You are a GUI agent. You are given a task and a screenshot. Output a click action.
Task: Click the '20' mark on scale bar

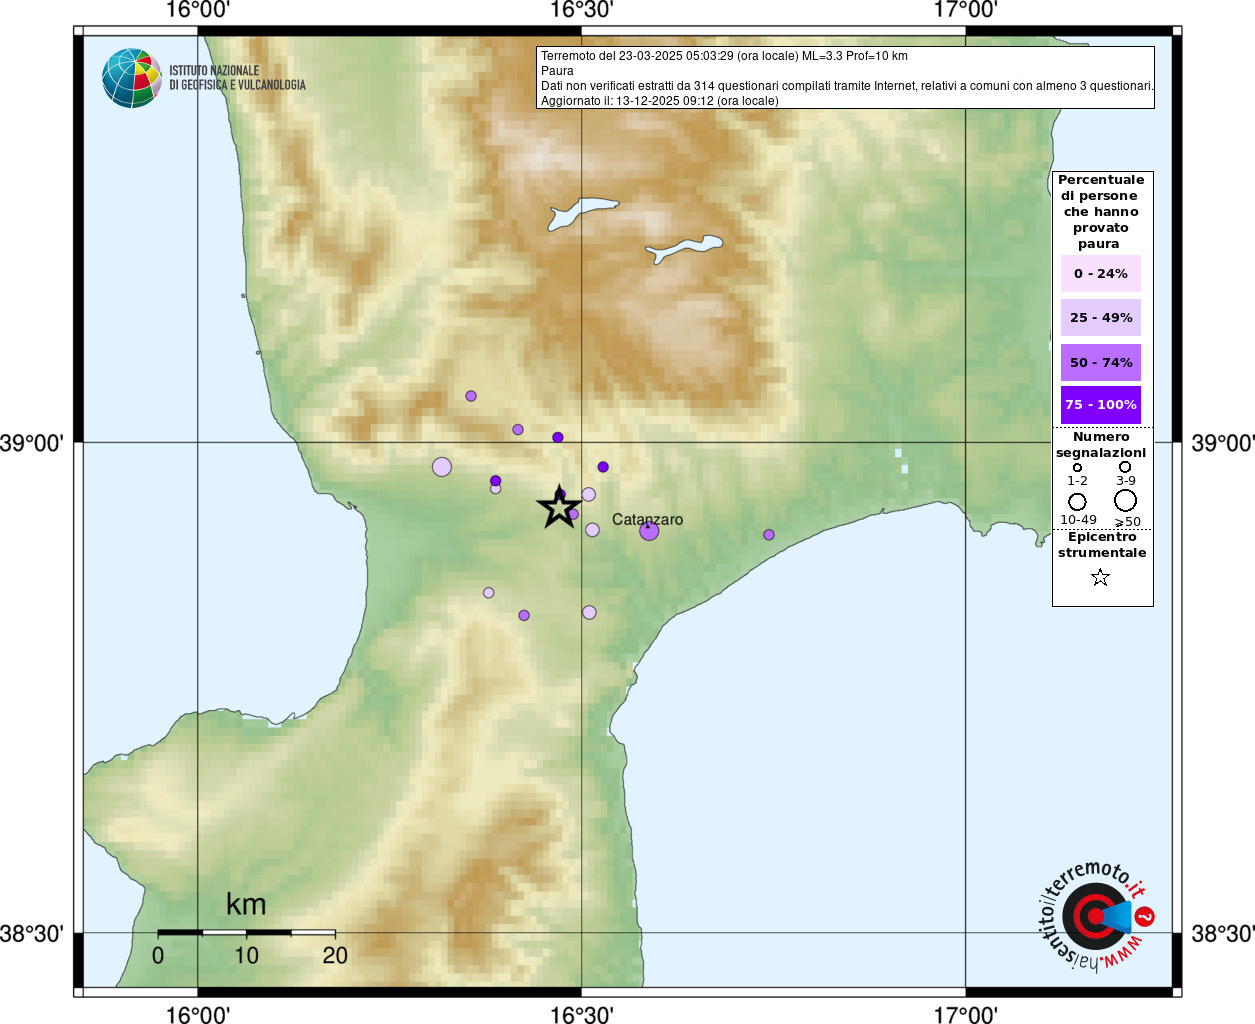pos(335,955)
